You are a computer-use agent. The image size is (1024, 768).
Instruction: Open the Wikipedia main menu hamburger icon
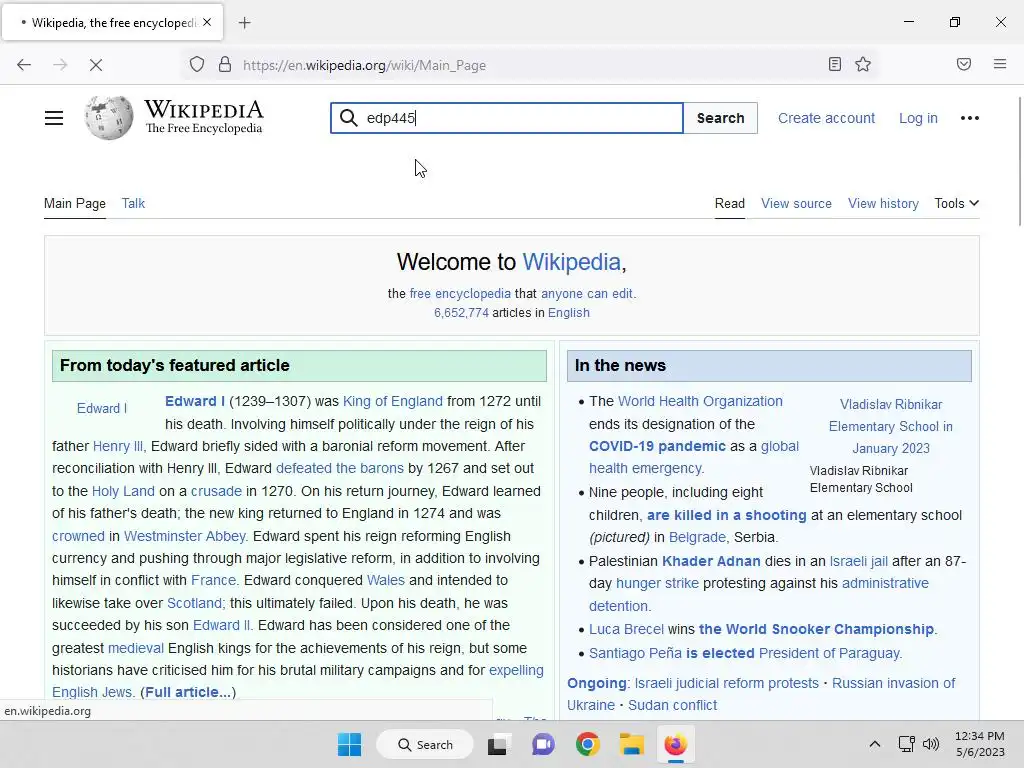click(x=54, y=118)
